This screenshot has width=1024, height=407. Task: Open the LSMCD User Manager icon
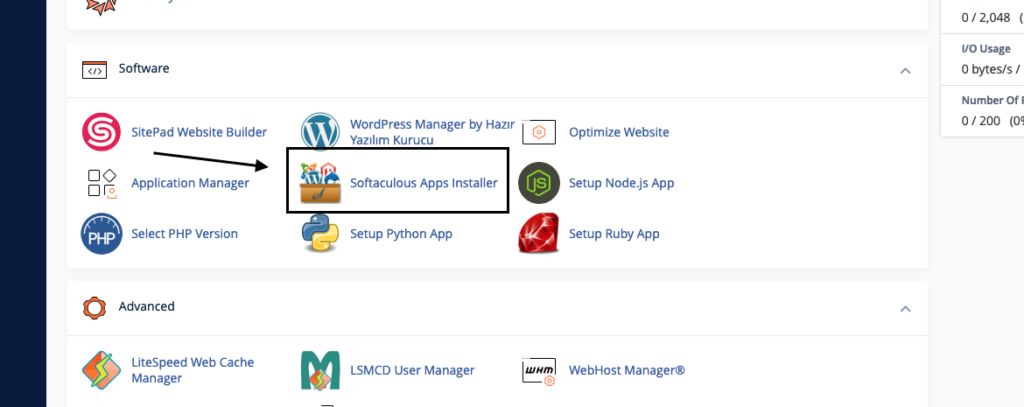point(320,370)
